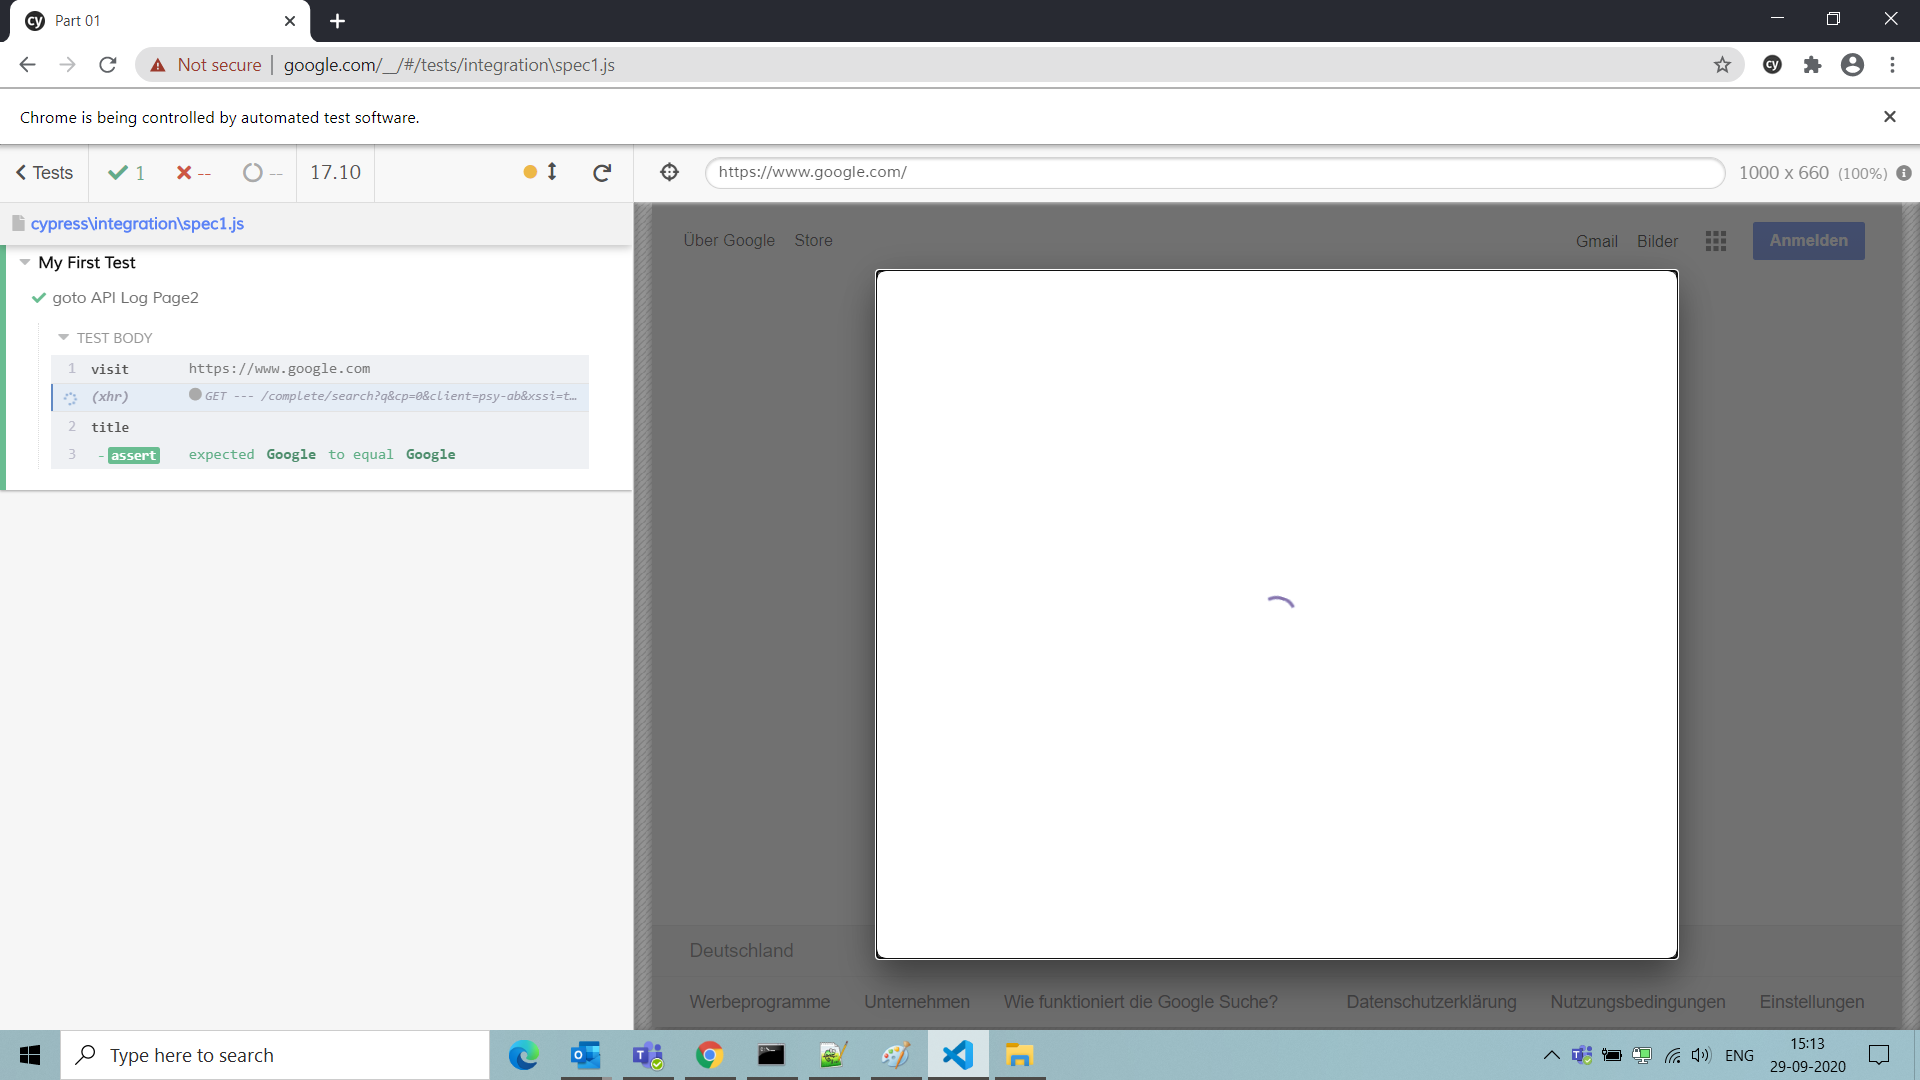The image size is (1920, 1080).
Task: Dismiss the automated test software banner
Action: click(x=1889, y=117)
